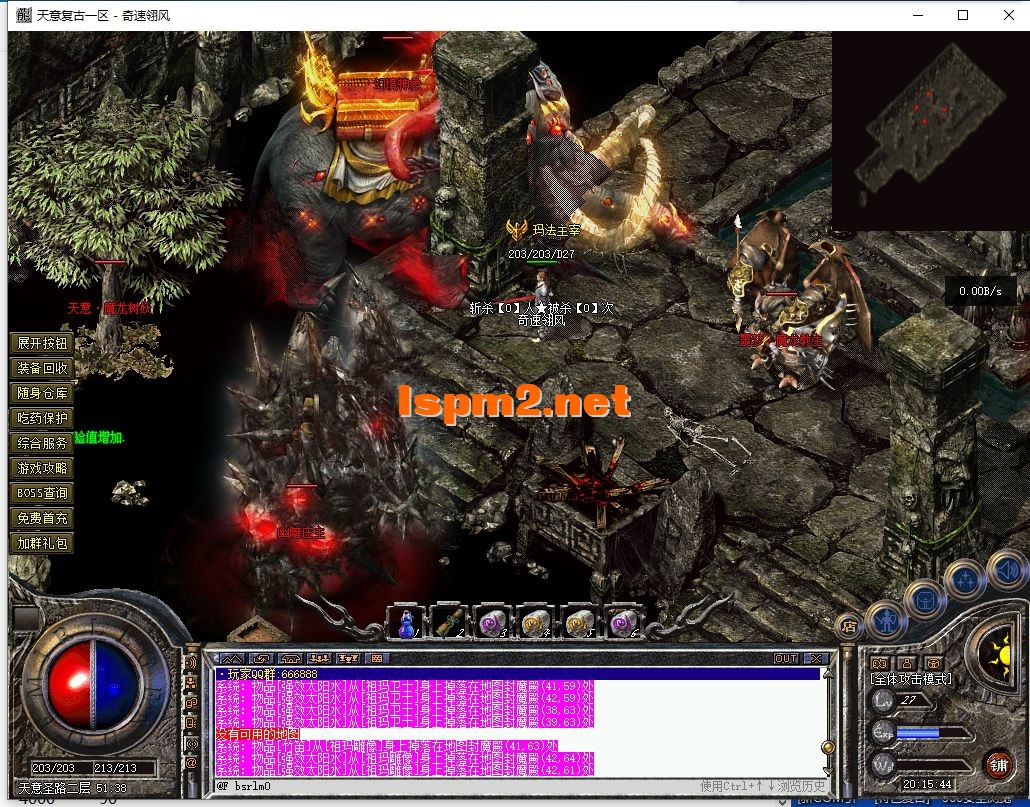The width and height of the screenshot is (1030, 807).
Task: Click the [全体攻击模式] attack mode label
Action: click(x=912, y=680)
